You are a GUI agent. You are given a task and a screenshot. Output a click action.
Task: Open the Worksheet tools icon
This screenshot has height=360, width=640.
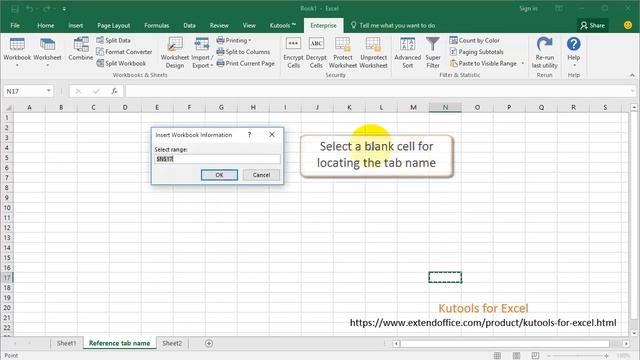click(x=47, y=51)
